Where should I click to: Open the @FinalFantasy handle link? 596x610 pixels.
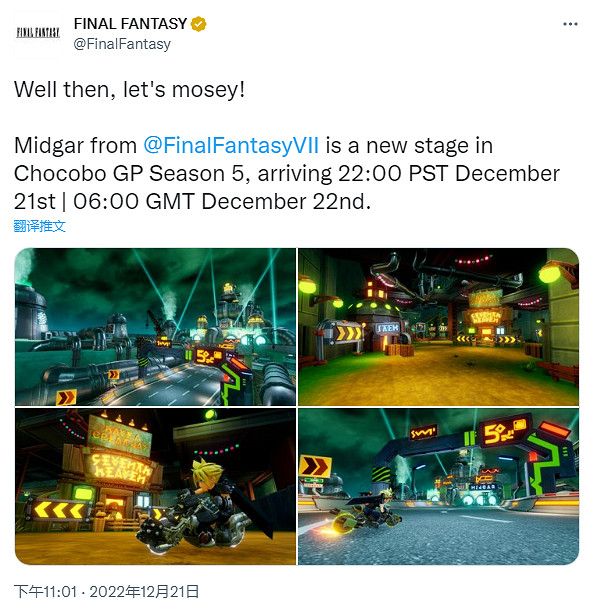[x=122, y=44]
